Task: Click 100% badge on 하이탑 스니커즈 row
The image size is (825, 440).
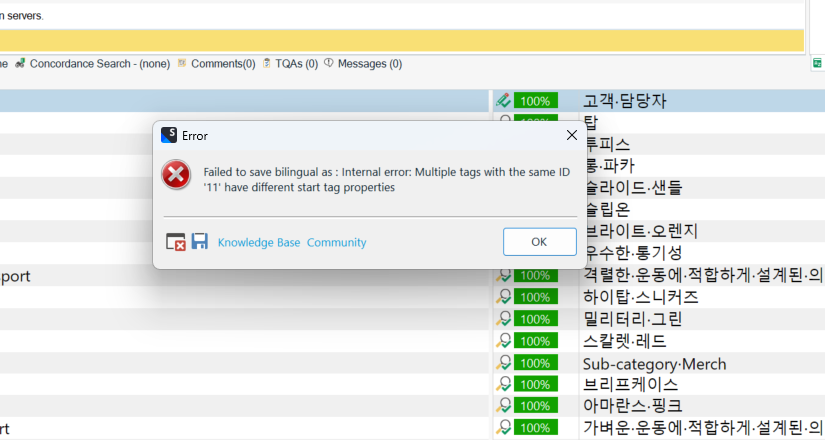Action: tap(536, 297)
